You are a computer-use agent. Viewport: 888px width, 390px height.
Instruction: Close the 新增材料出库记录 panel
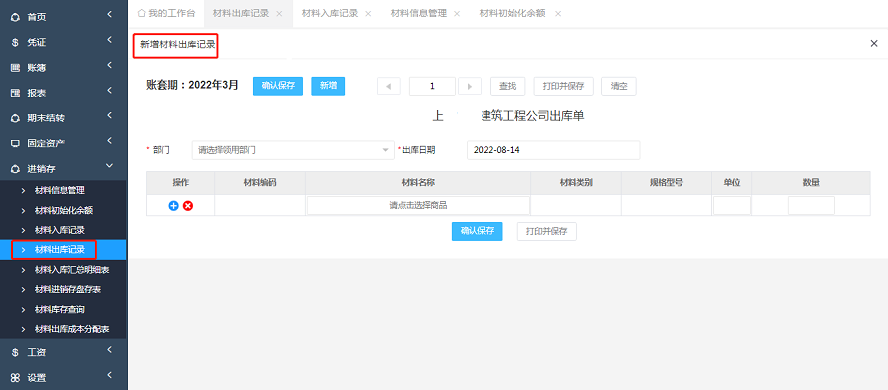[874, 44]
